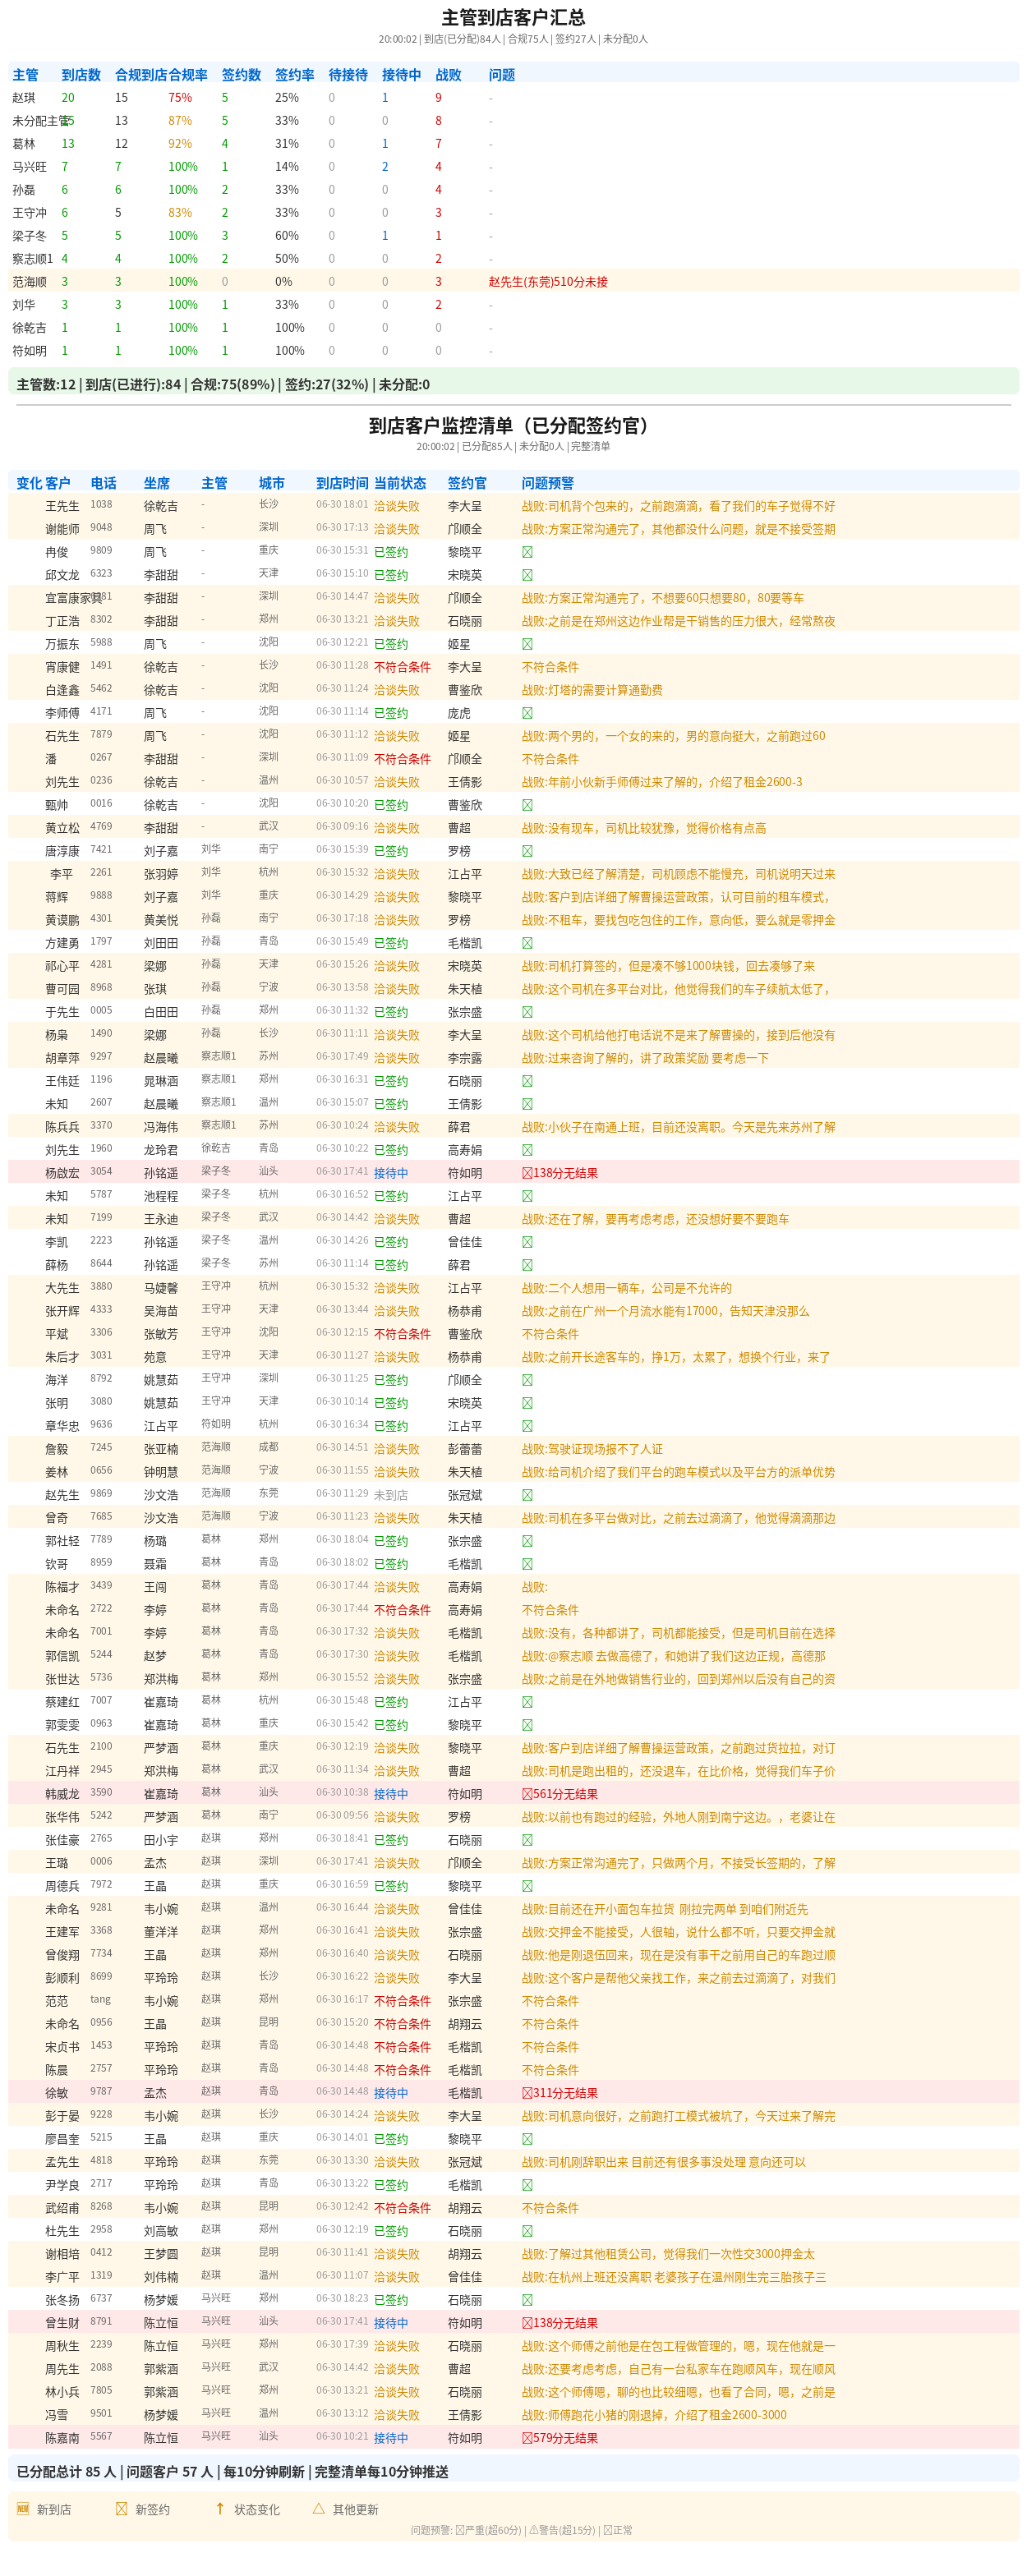The height and width of the screenshot is (2576, 1027).
Task: Click the status icon in 蔡建红's 问题预警 cell
Action: (527, 1702)
